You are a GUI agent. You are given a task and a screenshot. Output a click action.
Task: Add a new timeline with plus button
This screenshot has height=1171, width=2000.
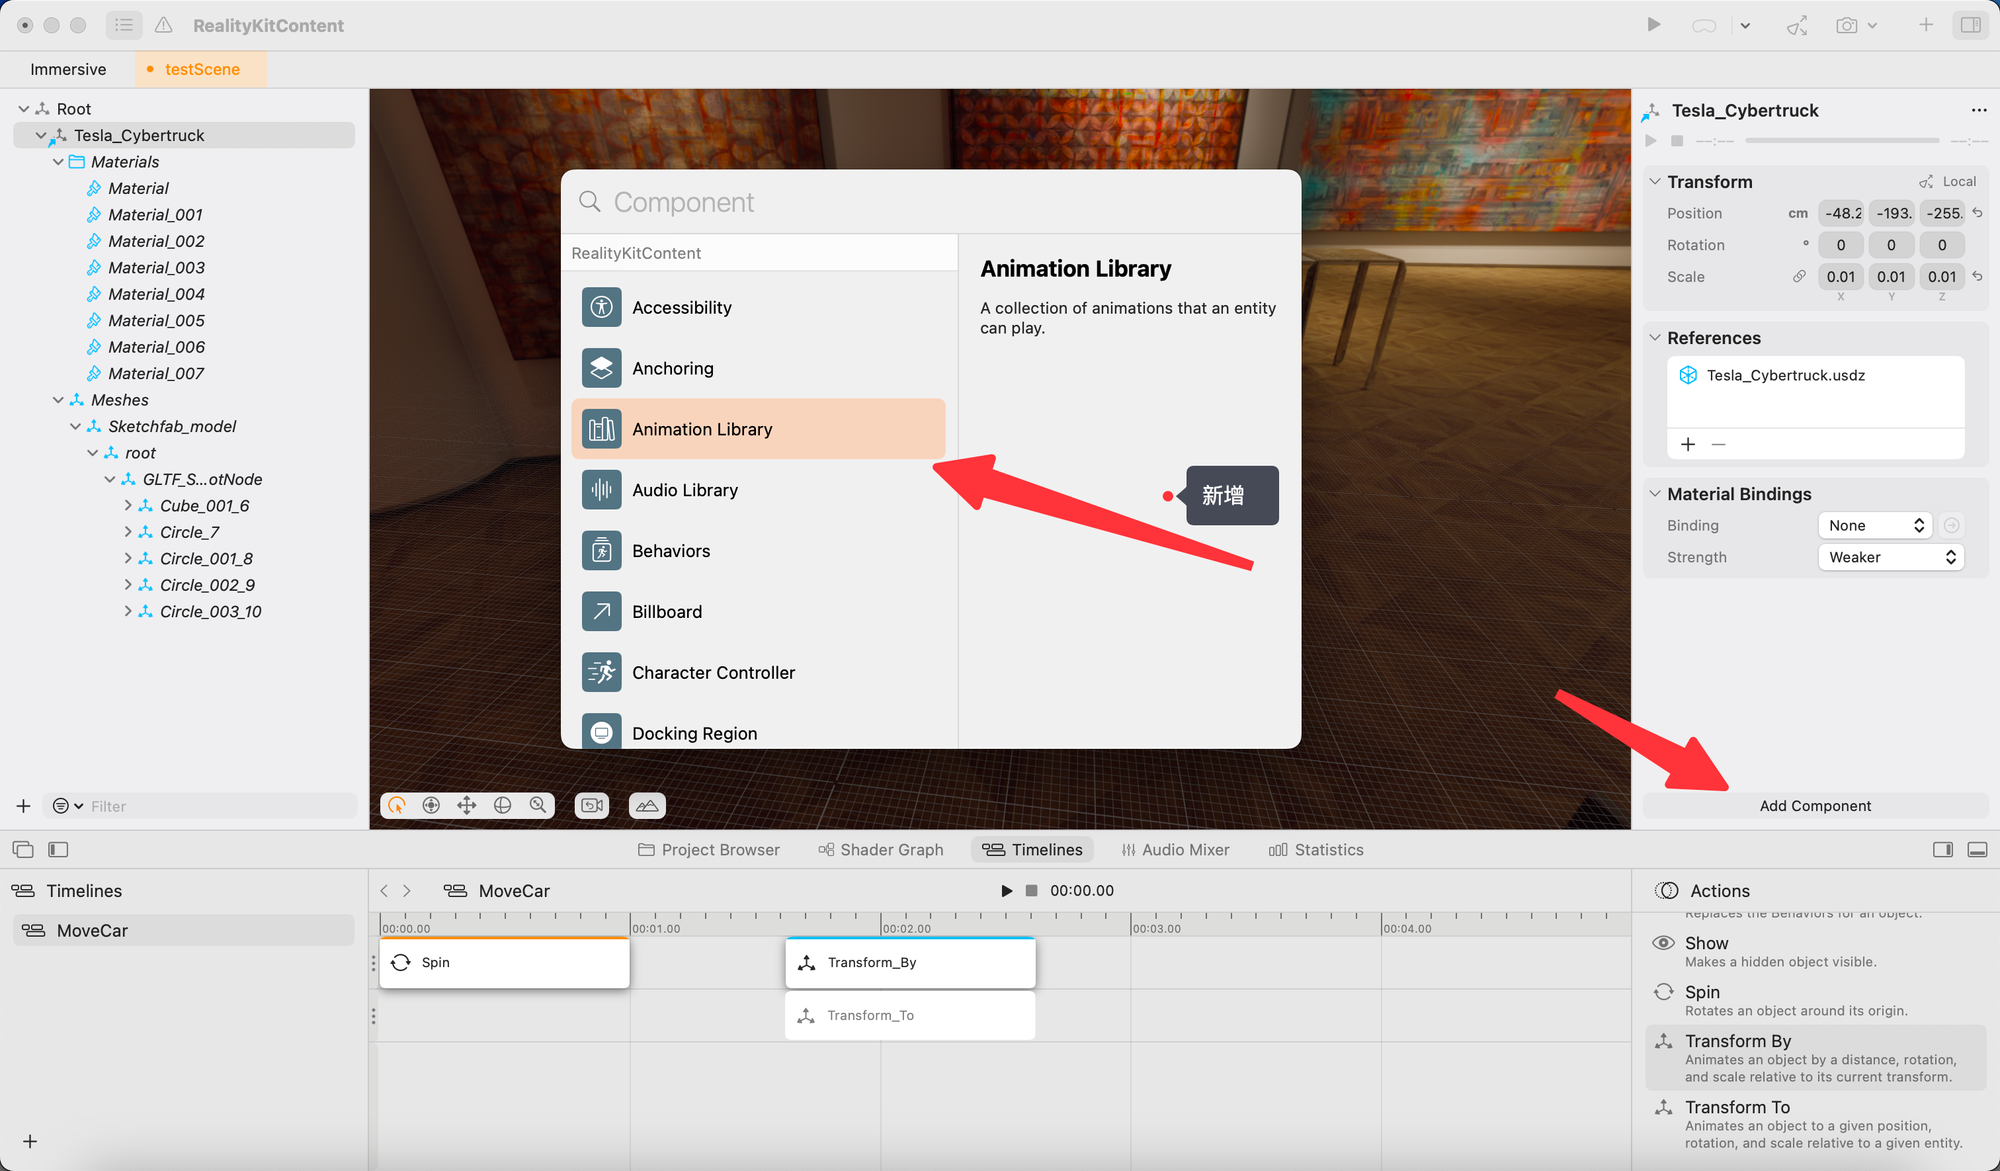pos(30,1141)
